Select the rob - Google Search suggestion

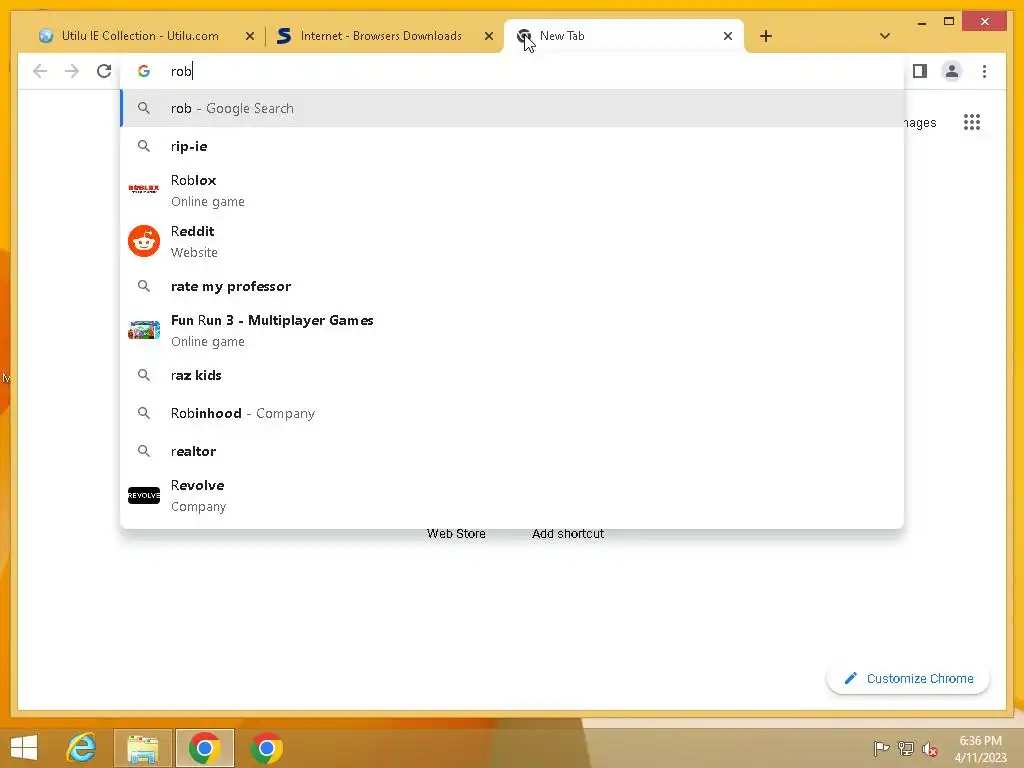(x=513, y=108)
